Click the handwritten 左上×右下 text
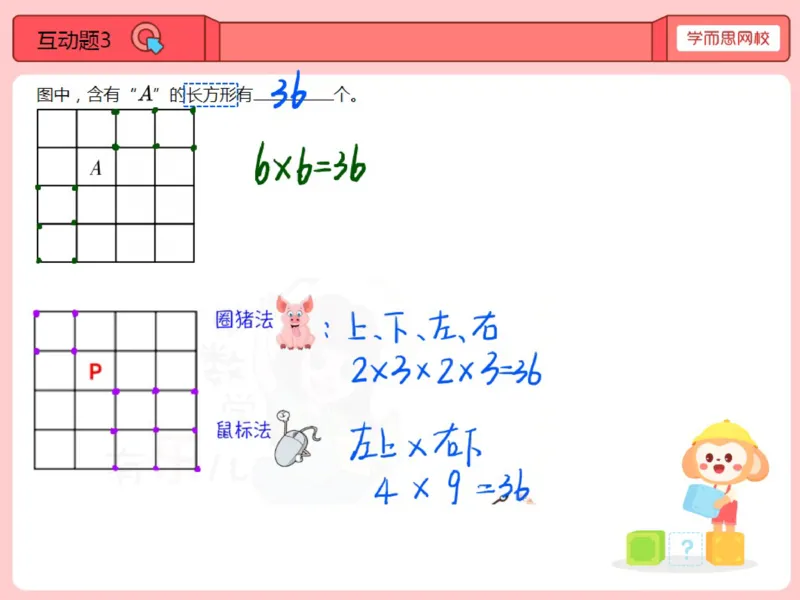The height and width of the screenshot is (600, 800). (416, 442)
